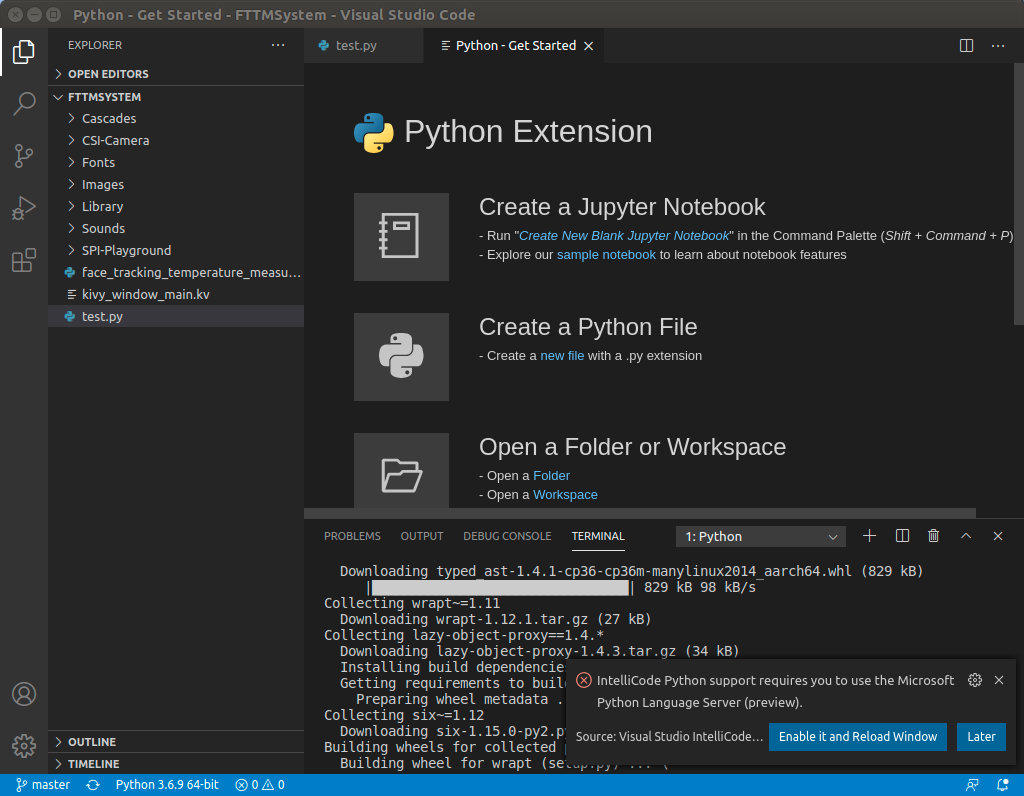Image resolution: width=1024 pixels, height=796 pixels.
Task: Open the Source Control view
Action: pos(24,155)
